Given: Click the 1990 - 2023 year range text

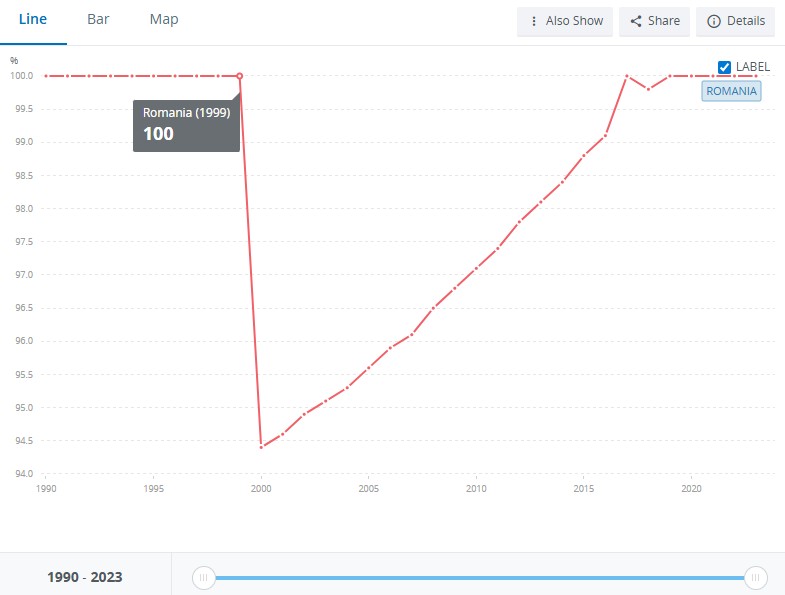Looking at the screenshot, I should click(x=85, y=578).
